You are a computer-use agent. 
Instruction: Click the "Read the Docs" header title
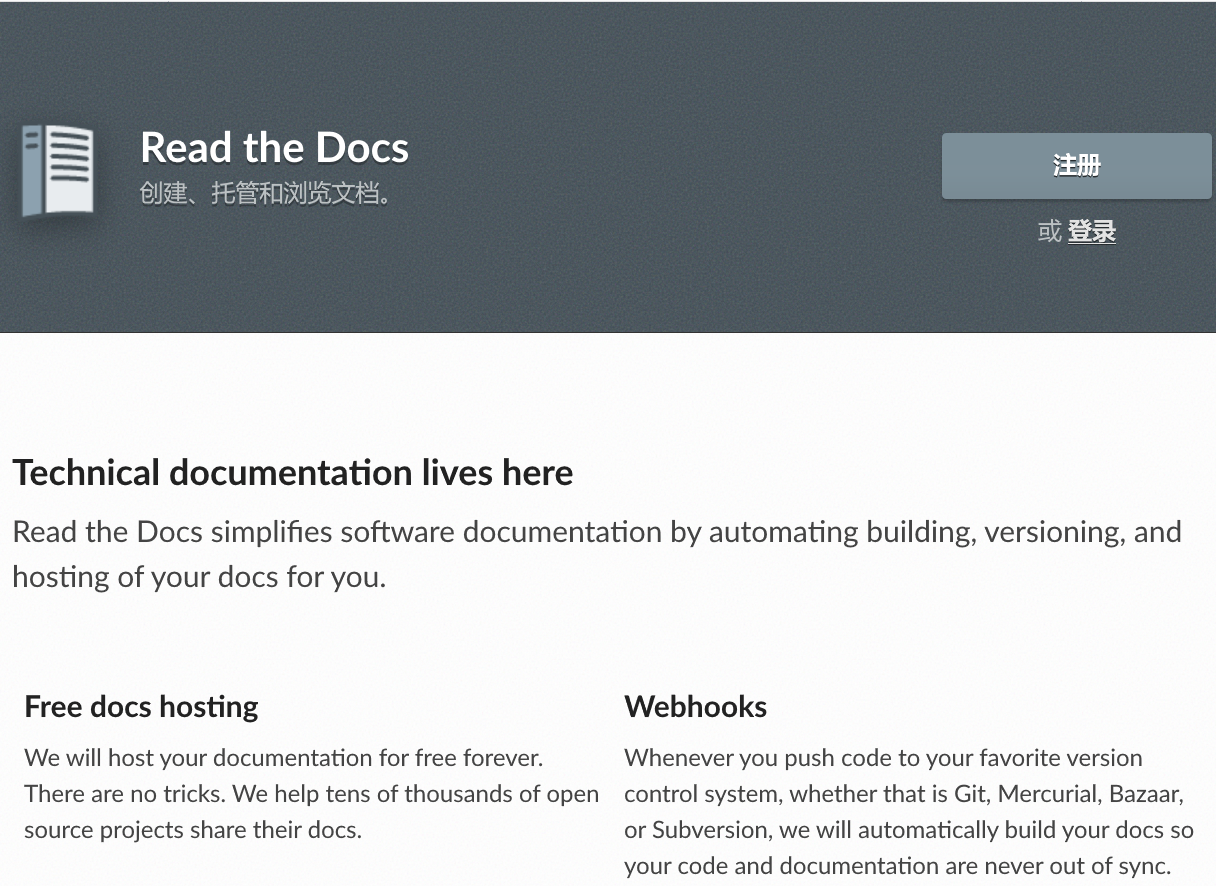tap(274, 148)
